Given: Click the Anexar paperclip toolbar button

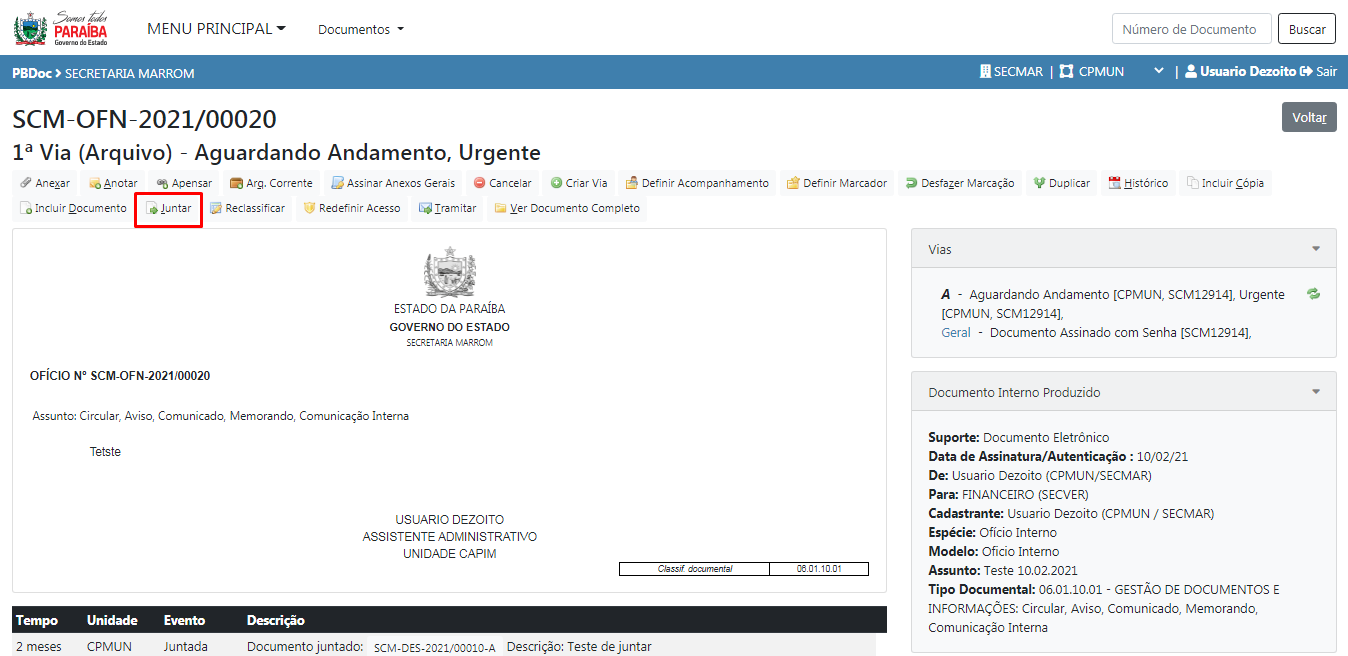Looking at the screenshot, I should coord(45,183).
